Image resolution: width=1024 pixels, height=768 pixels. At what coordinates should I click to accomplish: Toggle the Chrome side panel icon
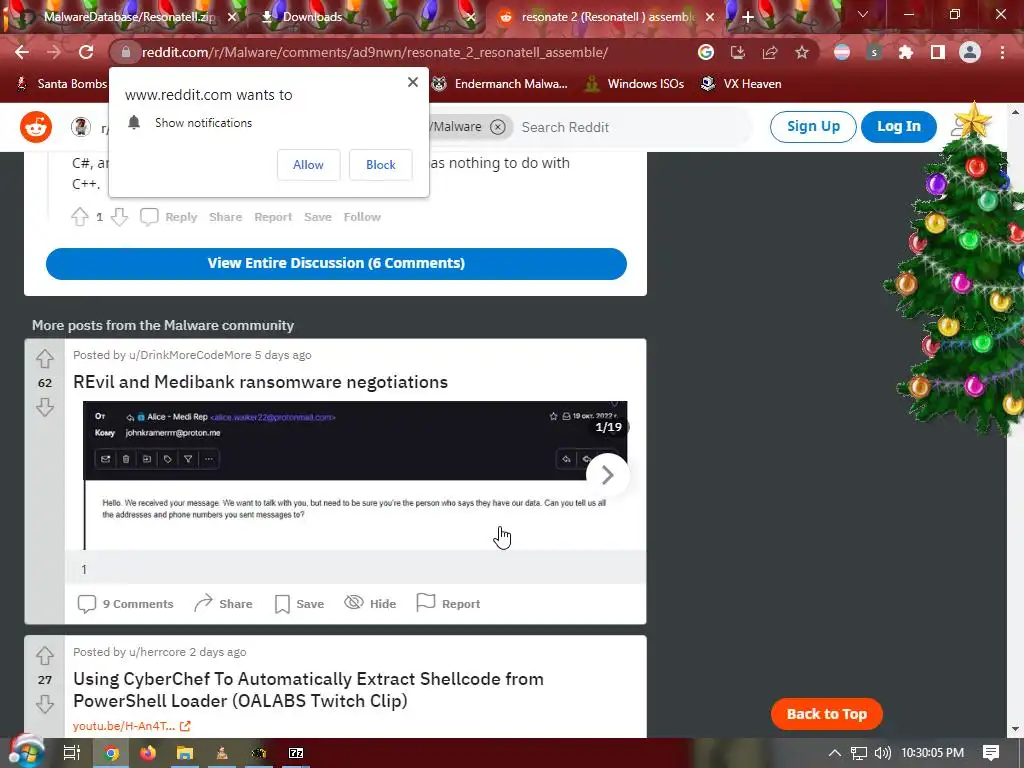click(x=938, y=52)
